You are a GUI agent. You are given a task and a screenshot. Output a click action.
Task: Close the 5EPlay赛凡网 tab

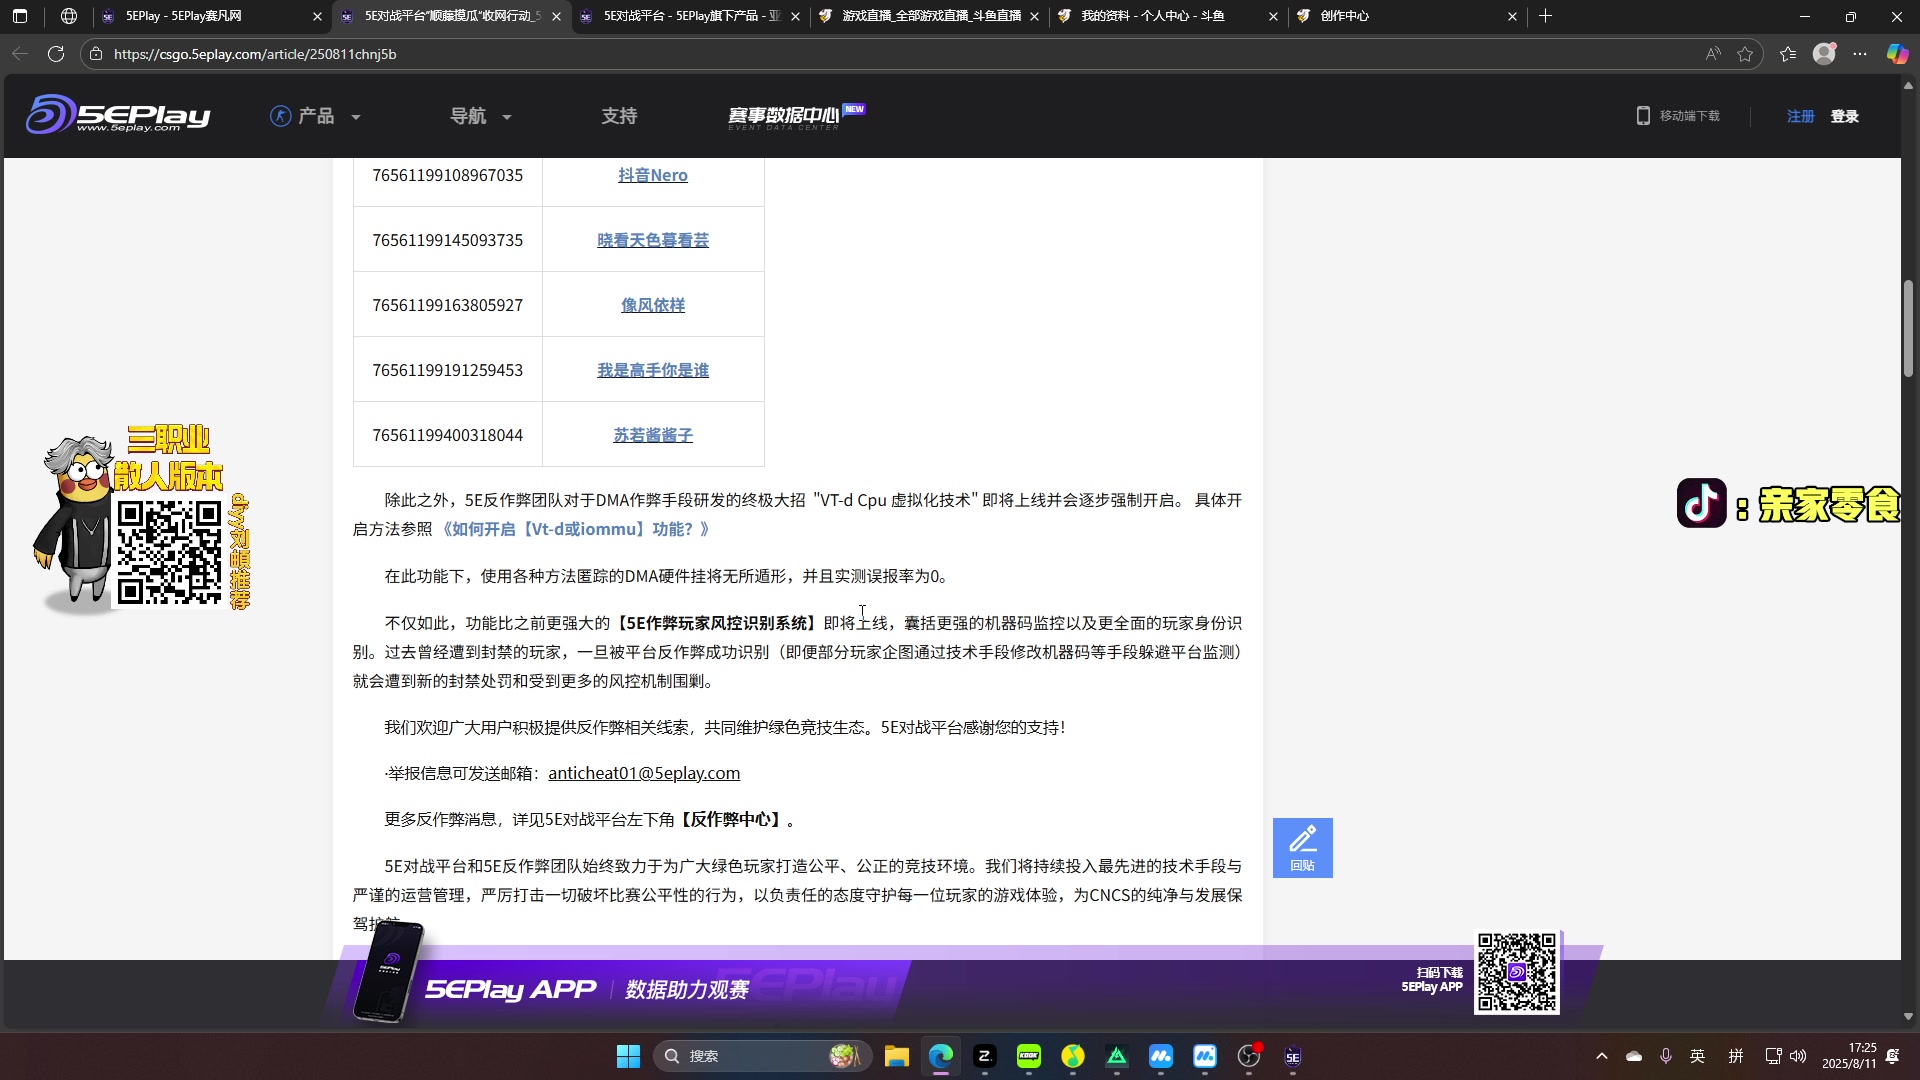click(317, 16)
